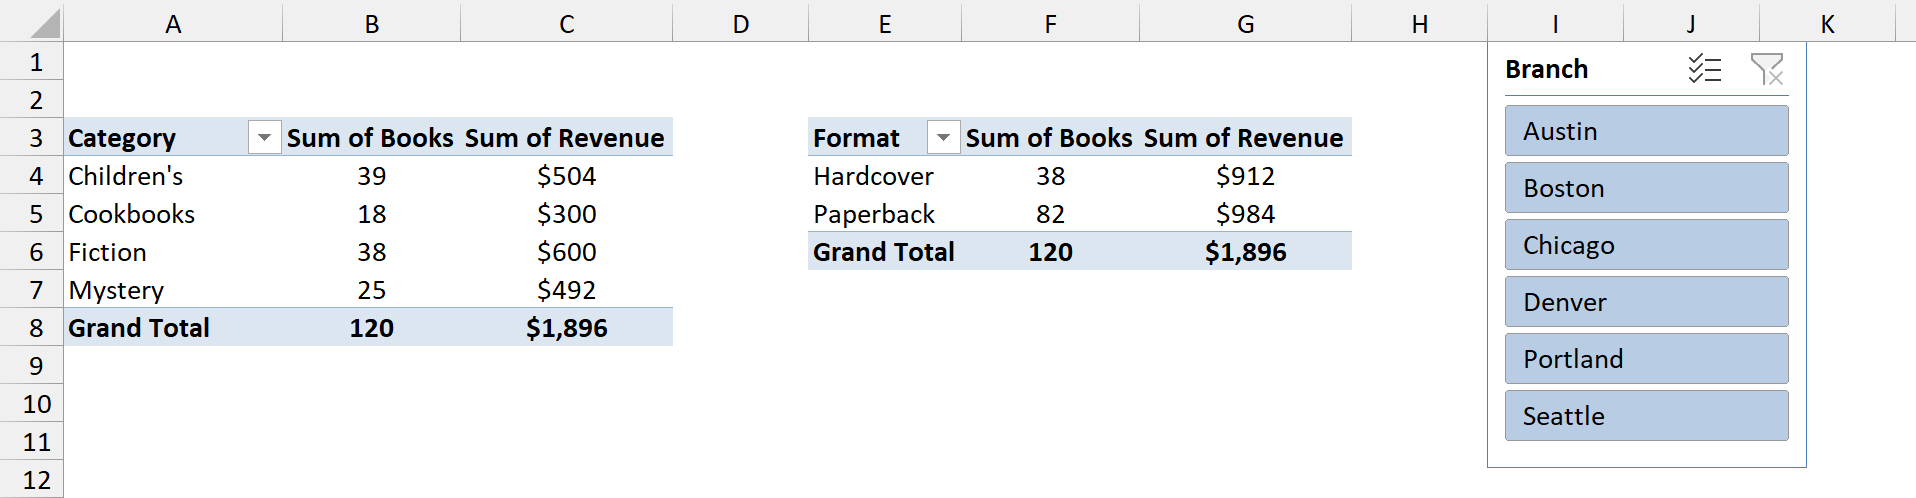
Task: Click $1,896 total in column C
Action: pos(567,328)
